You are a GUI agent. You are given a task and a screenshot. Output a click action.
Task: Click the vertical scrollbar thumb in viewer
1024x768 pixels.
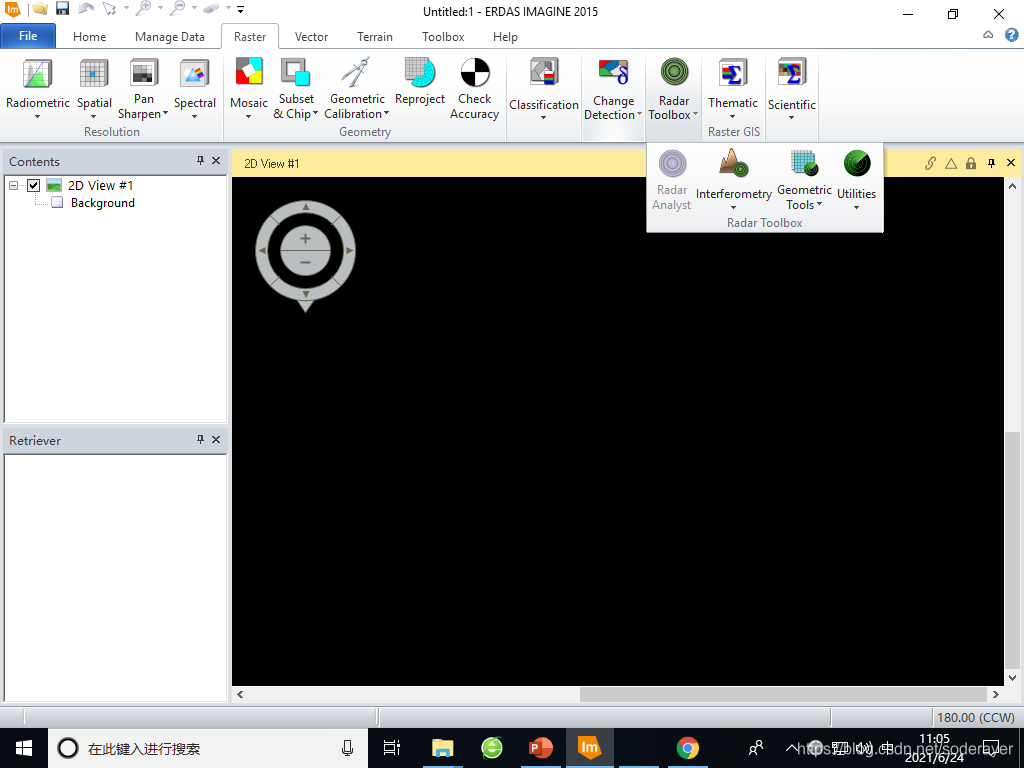(1012, 550)
